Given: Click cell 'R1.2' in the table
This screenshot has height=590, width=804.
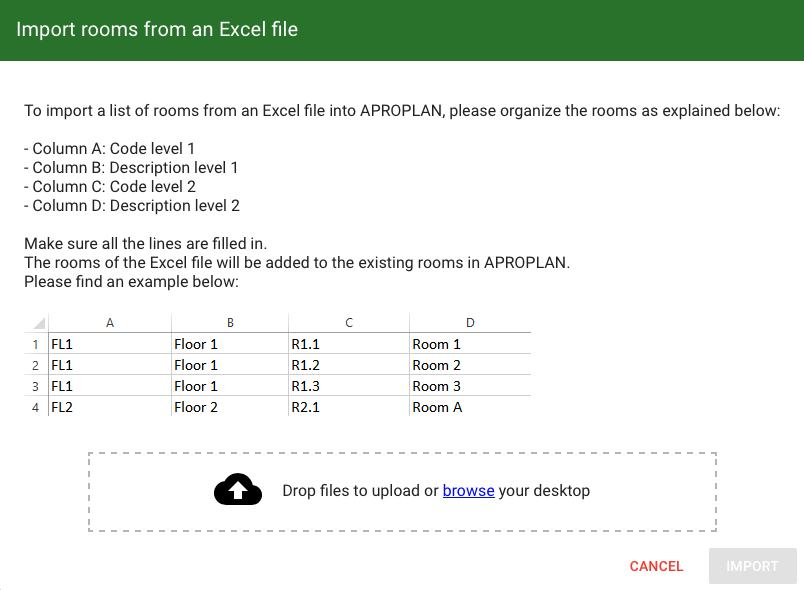Looking at the screenshot, I should click(x=349, y=365).
